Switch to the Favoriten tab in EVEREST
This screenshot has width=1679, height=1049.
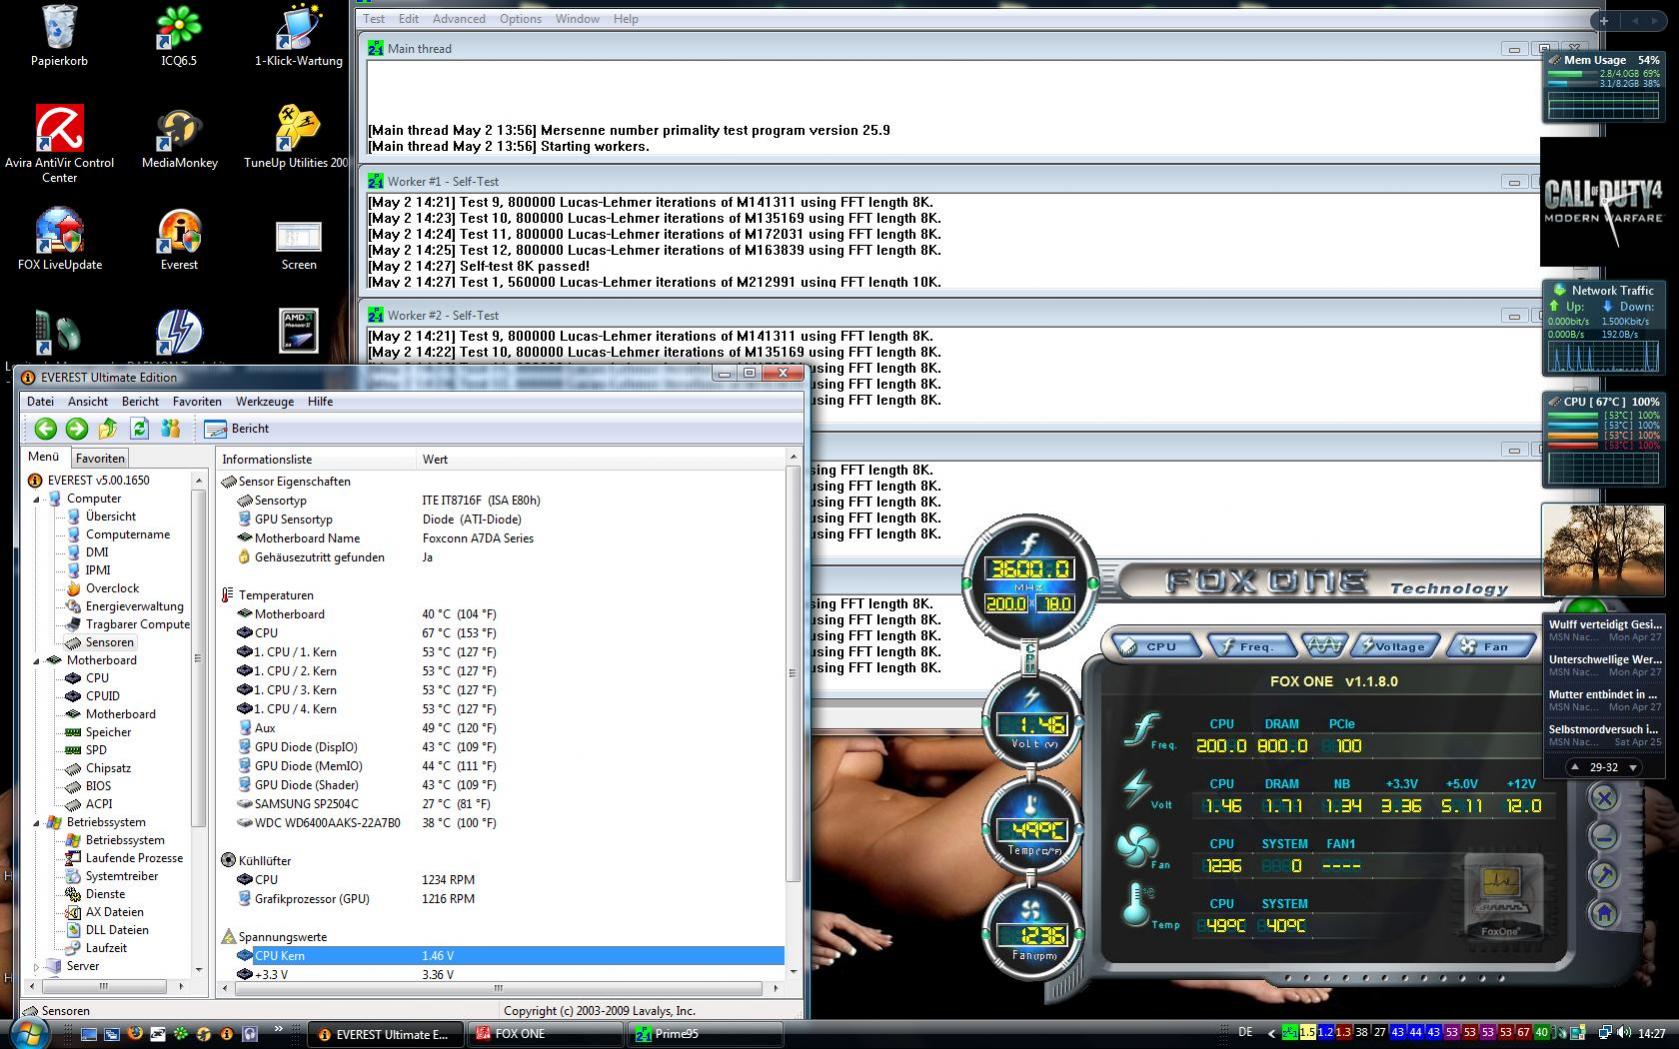click(100, 458)
